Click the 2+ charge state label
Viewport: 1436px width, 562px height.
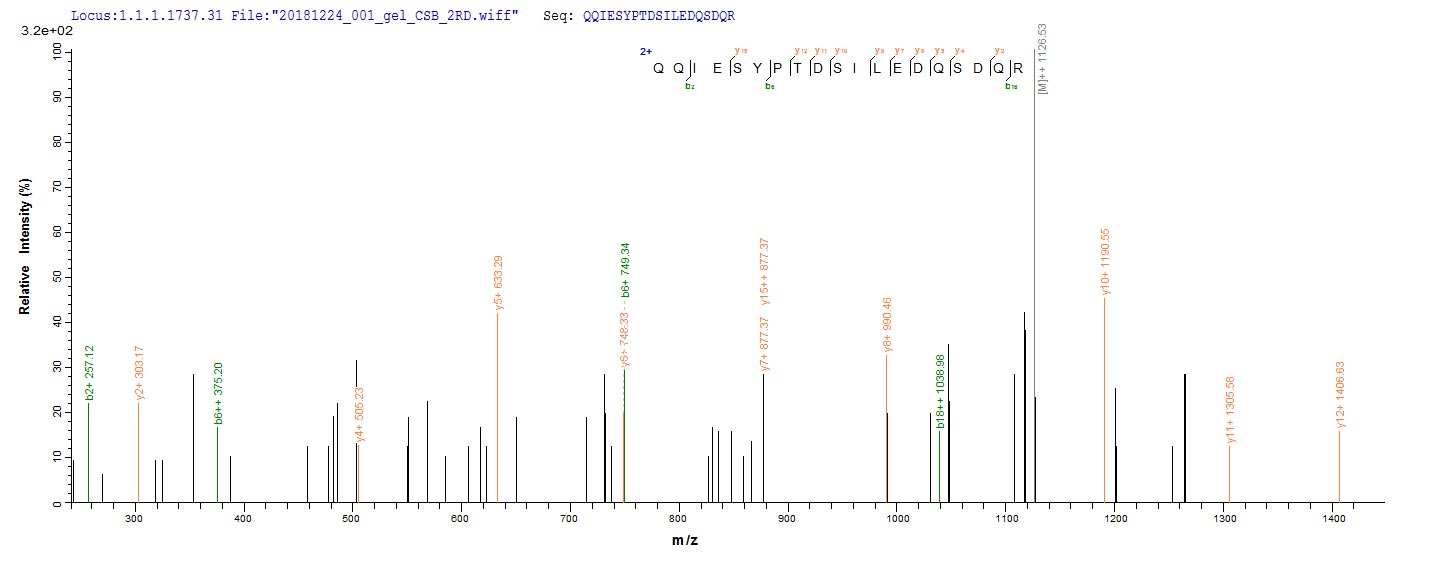tap(646, 50)
